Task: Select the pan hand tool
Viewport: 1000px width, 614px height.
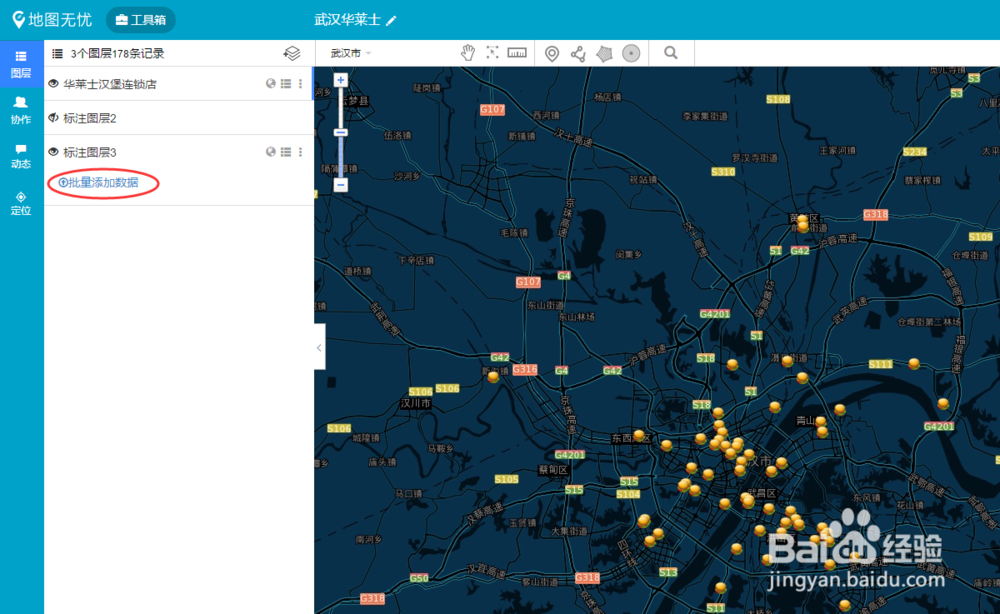Action: click(467, 53)
